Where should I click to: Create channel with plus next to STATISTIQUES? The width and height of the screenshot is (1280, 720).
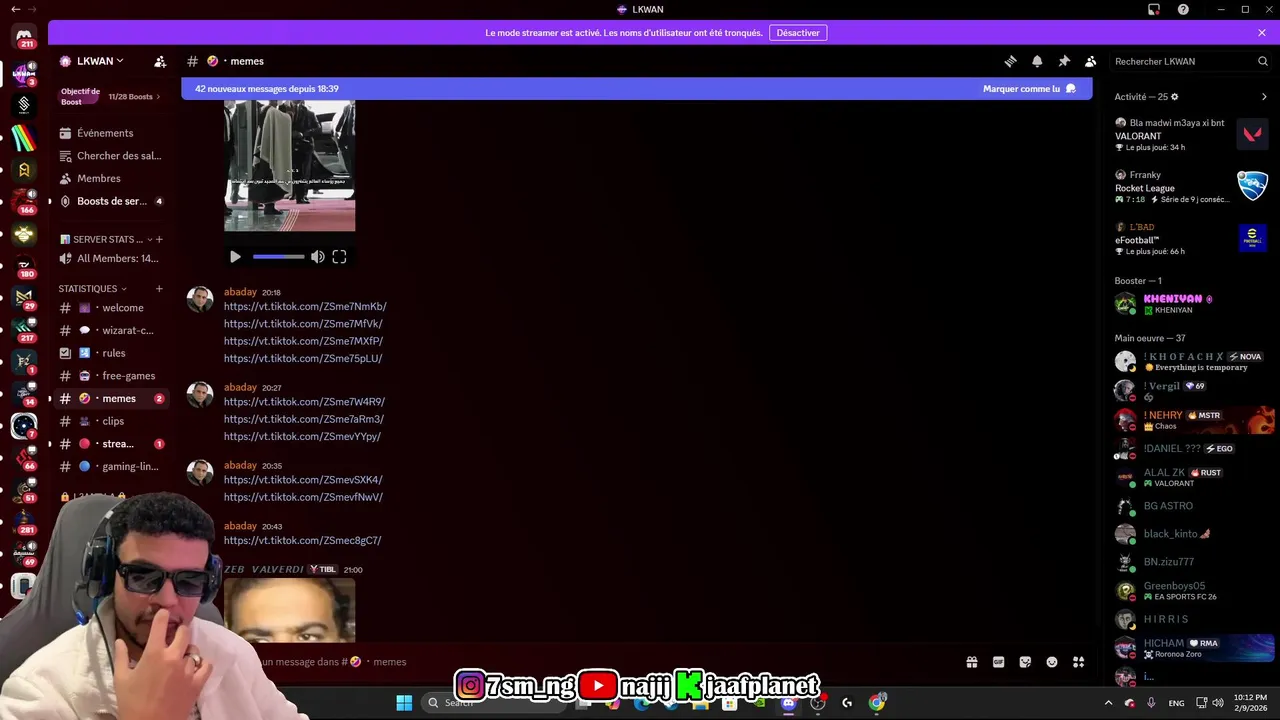click(159, 288)
